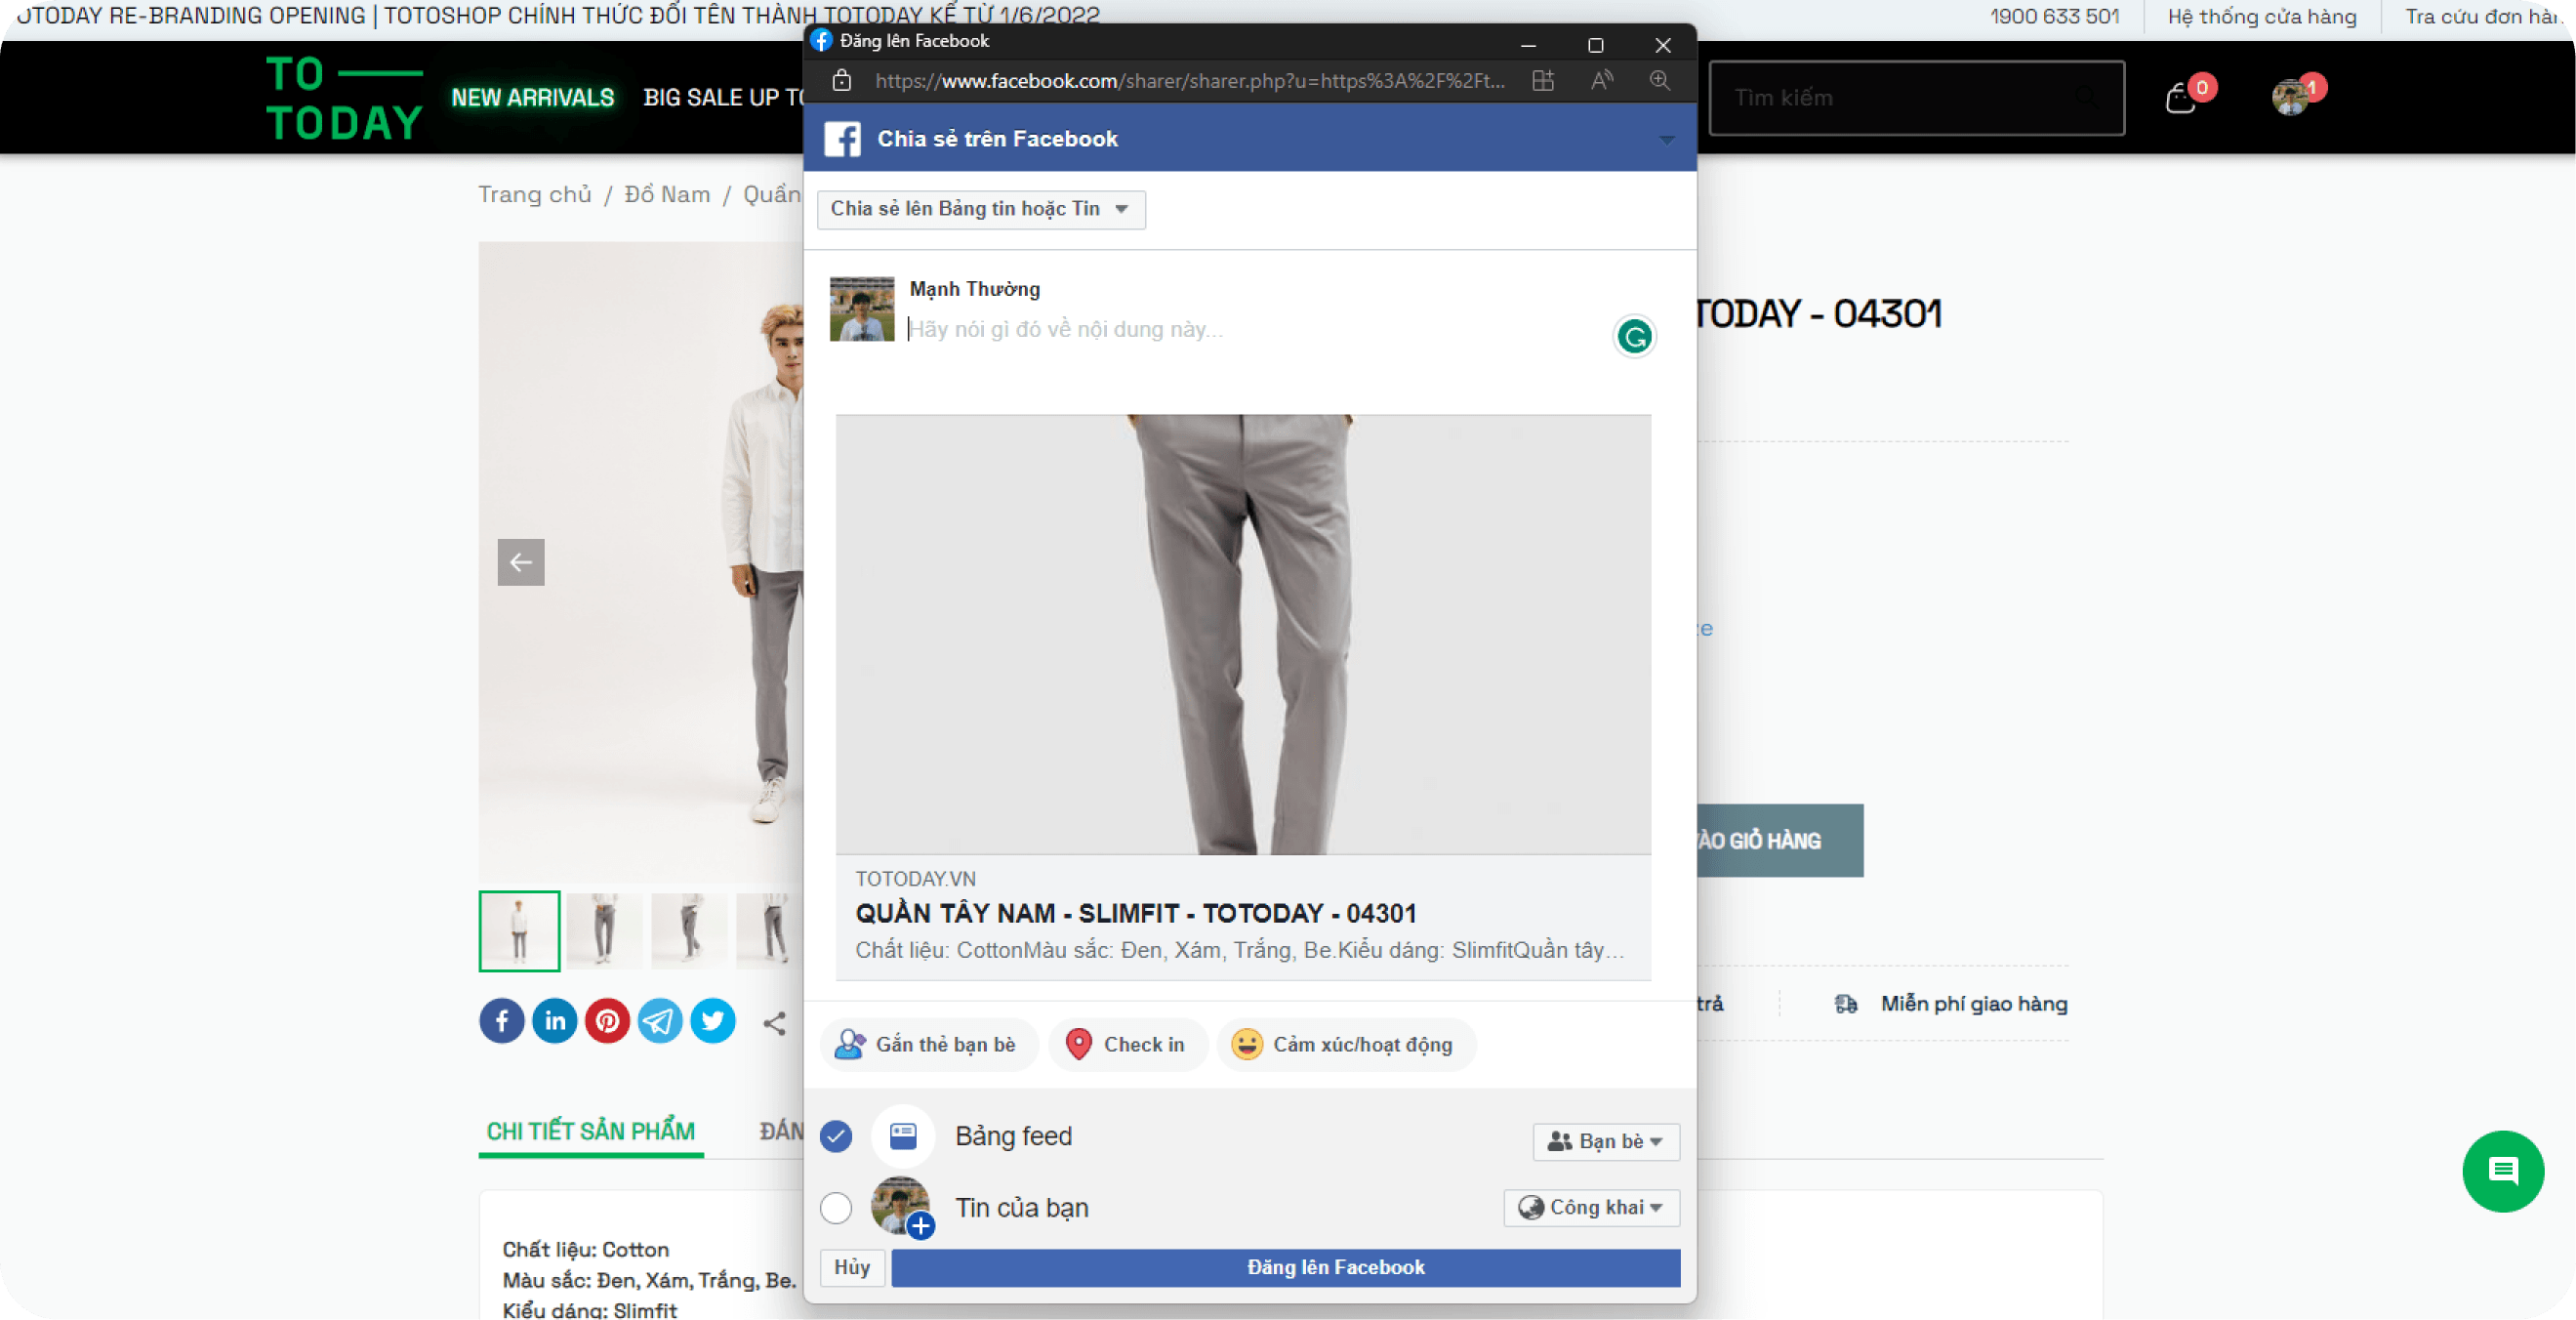Open user account avatar in site header
The width and height of the screenshot is (2576, 1320).
click(2291, 97)
